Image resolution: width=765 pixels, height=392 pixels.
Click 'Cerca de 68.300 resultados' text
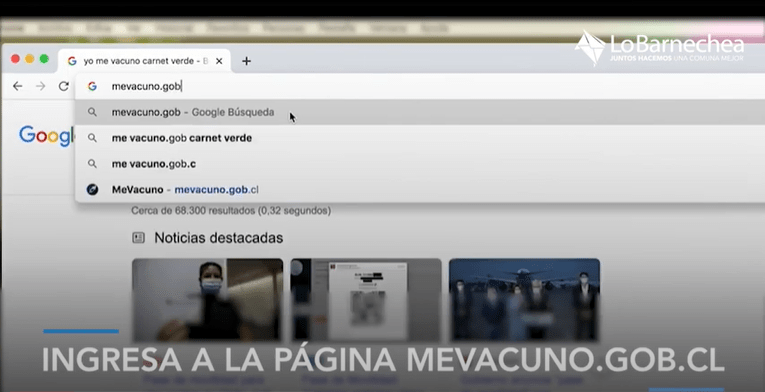point(193,211)
